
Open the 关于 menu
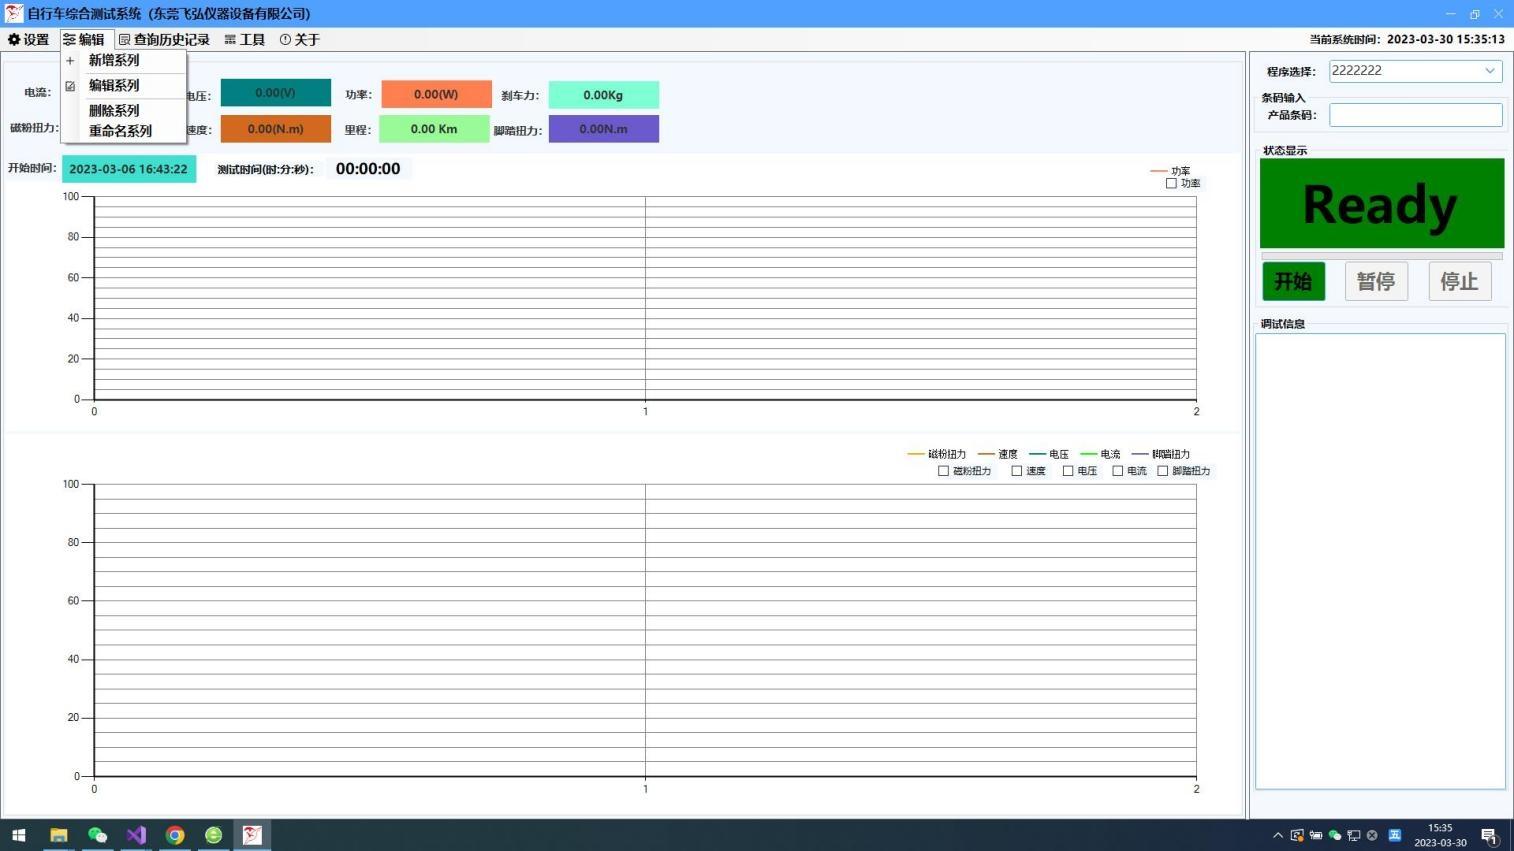pyautogui.click(x=300, y=40)
